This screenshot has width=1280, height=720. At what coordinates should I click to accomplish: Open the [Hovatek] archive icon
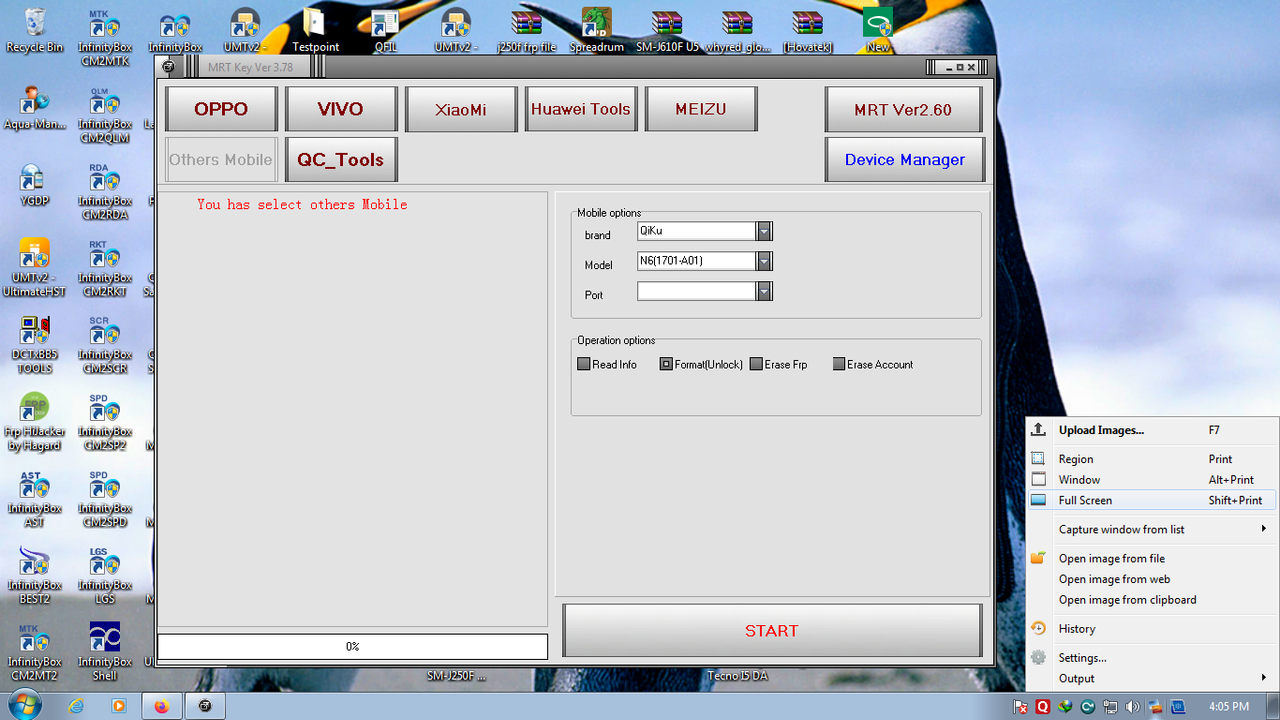pyautogui.click(x=807, y=30)
